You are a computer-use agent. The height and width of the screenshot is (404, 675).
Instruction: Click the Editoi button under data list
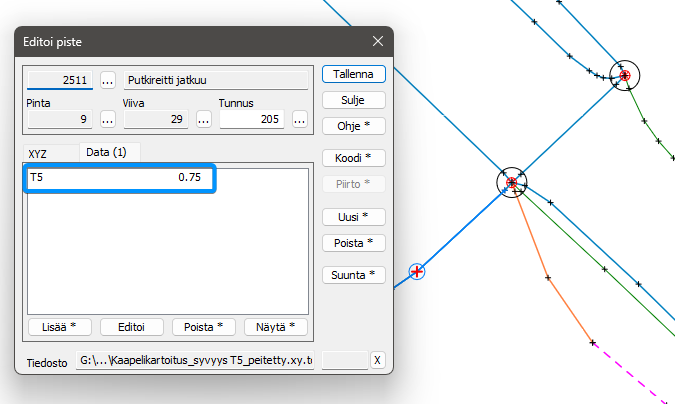click(x=131, y=327)
